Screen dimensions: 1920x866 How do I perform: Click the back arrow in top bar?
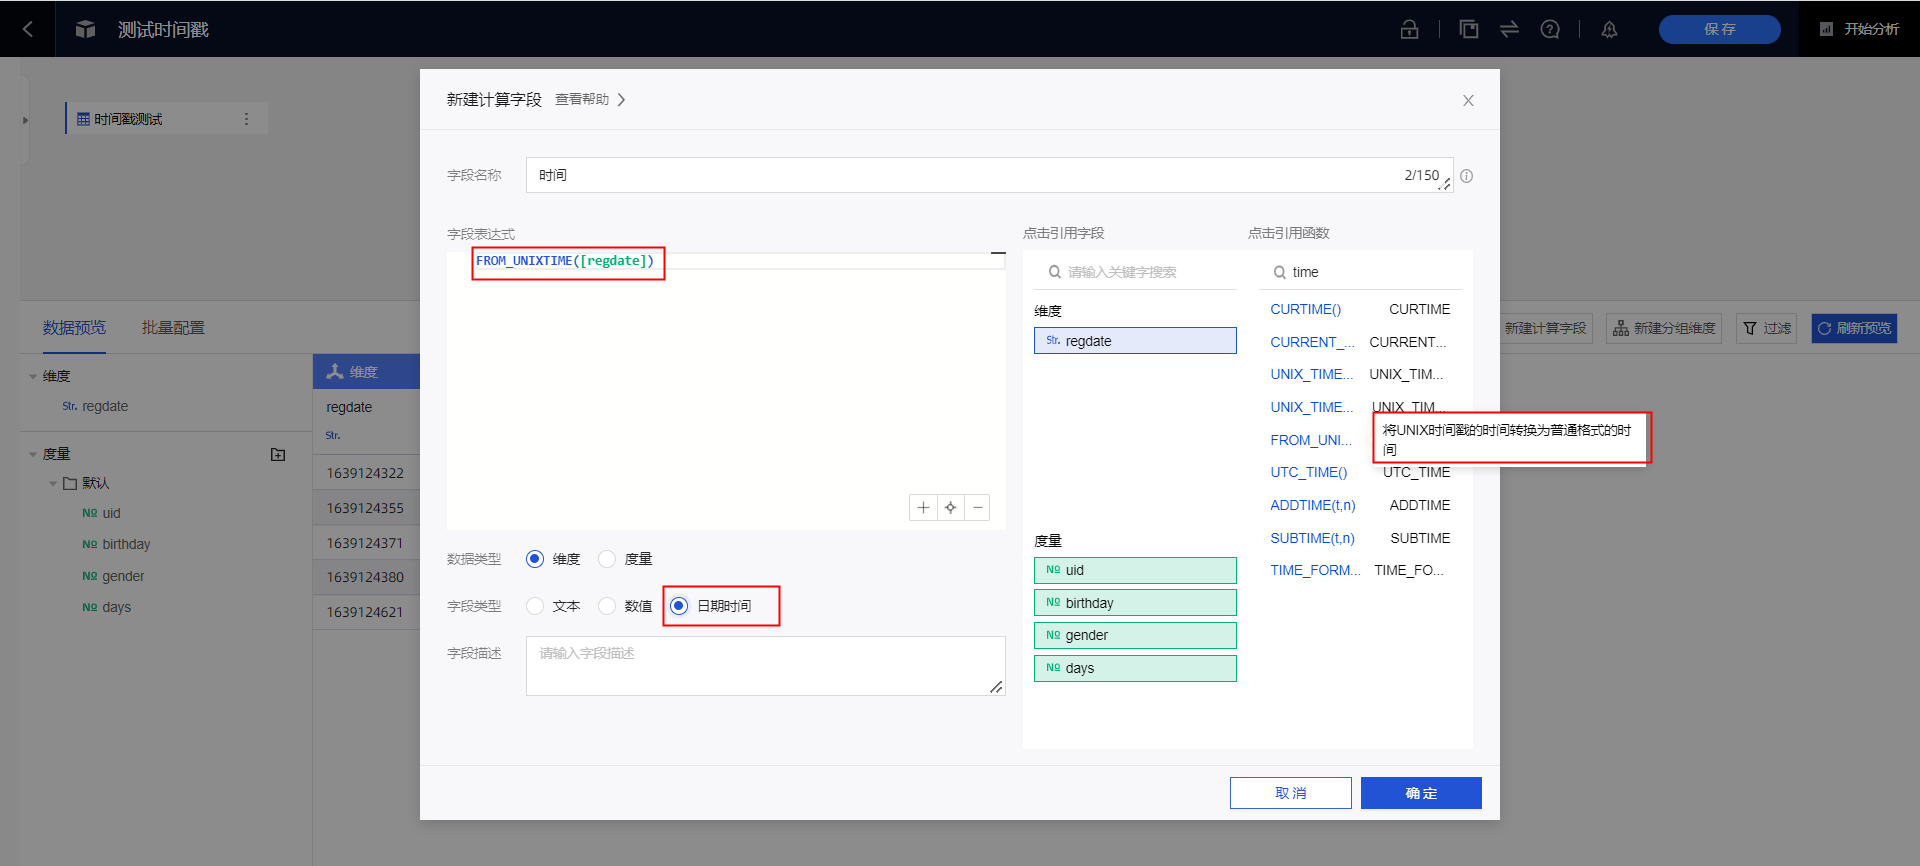pyautogui.click(x=28, y=29)
